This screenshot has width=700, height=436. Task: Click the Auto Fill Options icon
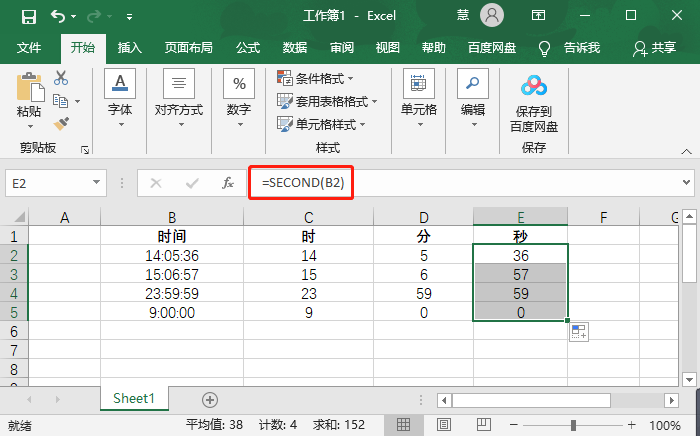tap(579, 333)
